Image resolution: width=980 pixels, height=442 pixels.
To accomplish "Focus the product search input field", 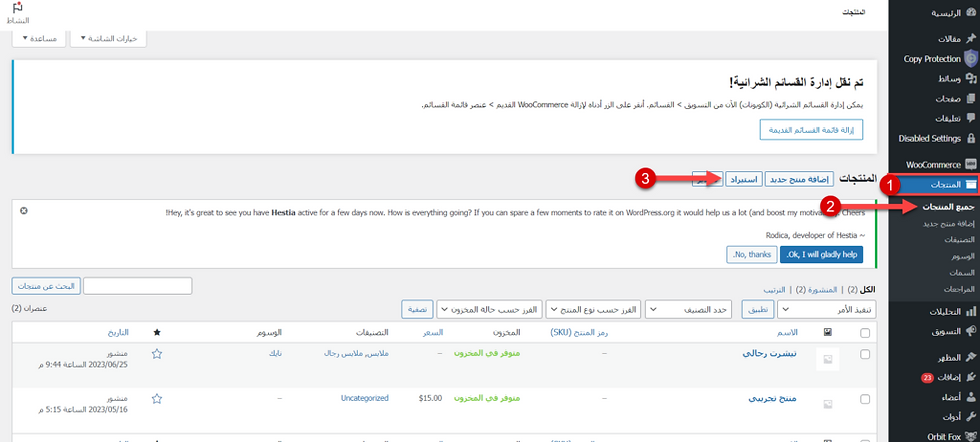I will 138,286.
